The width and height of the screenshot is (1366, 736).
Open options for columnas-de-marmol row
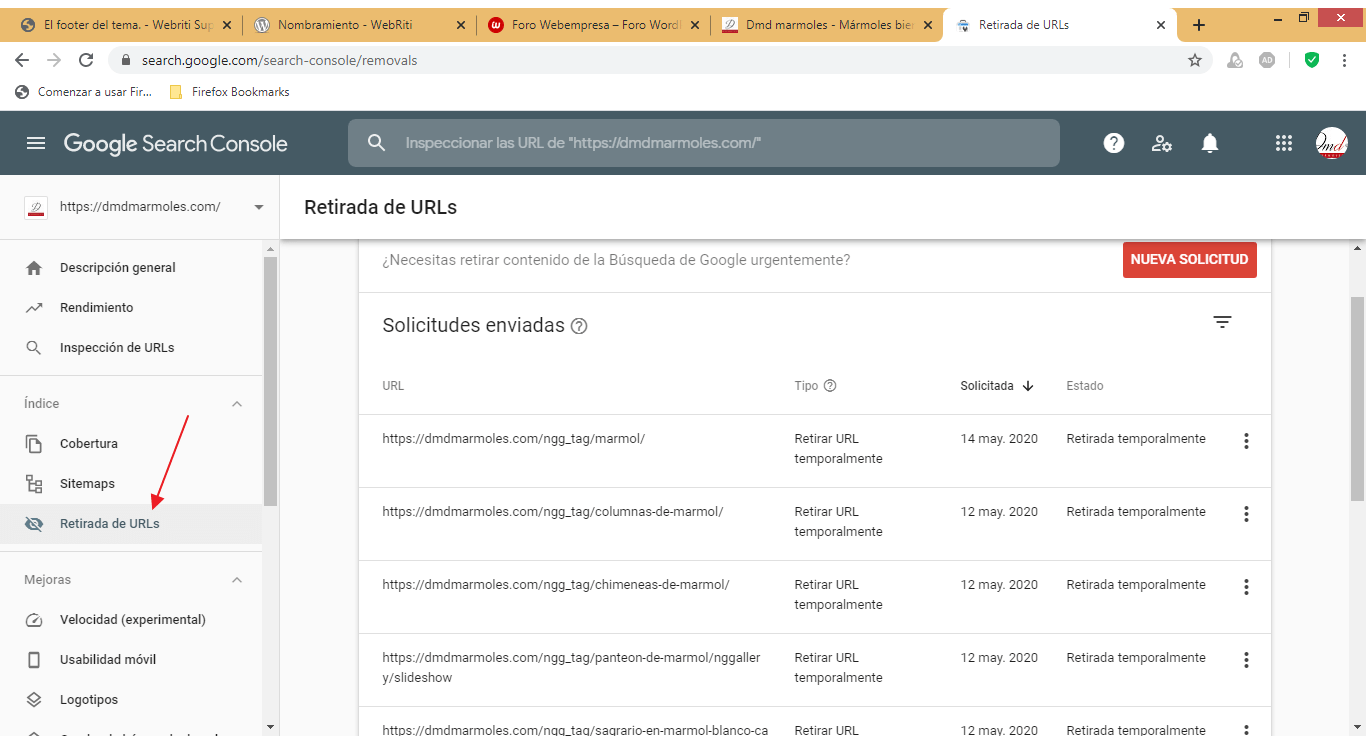click(x=1246, y=514)
